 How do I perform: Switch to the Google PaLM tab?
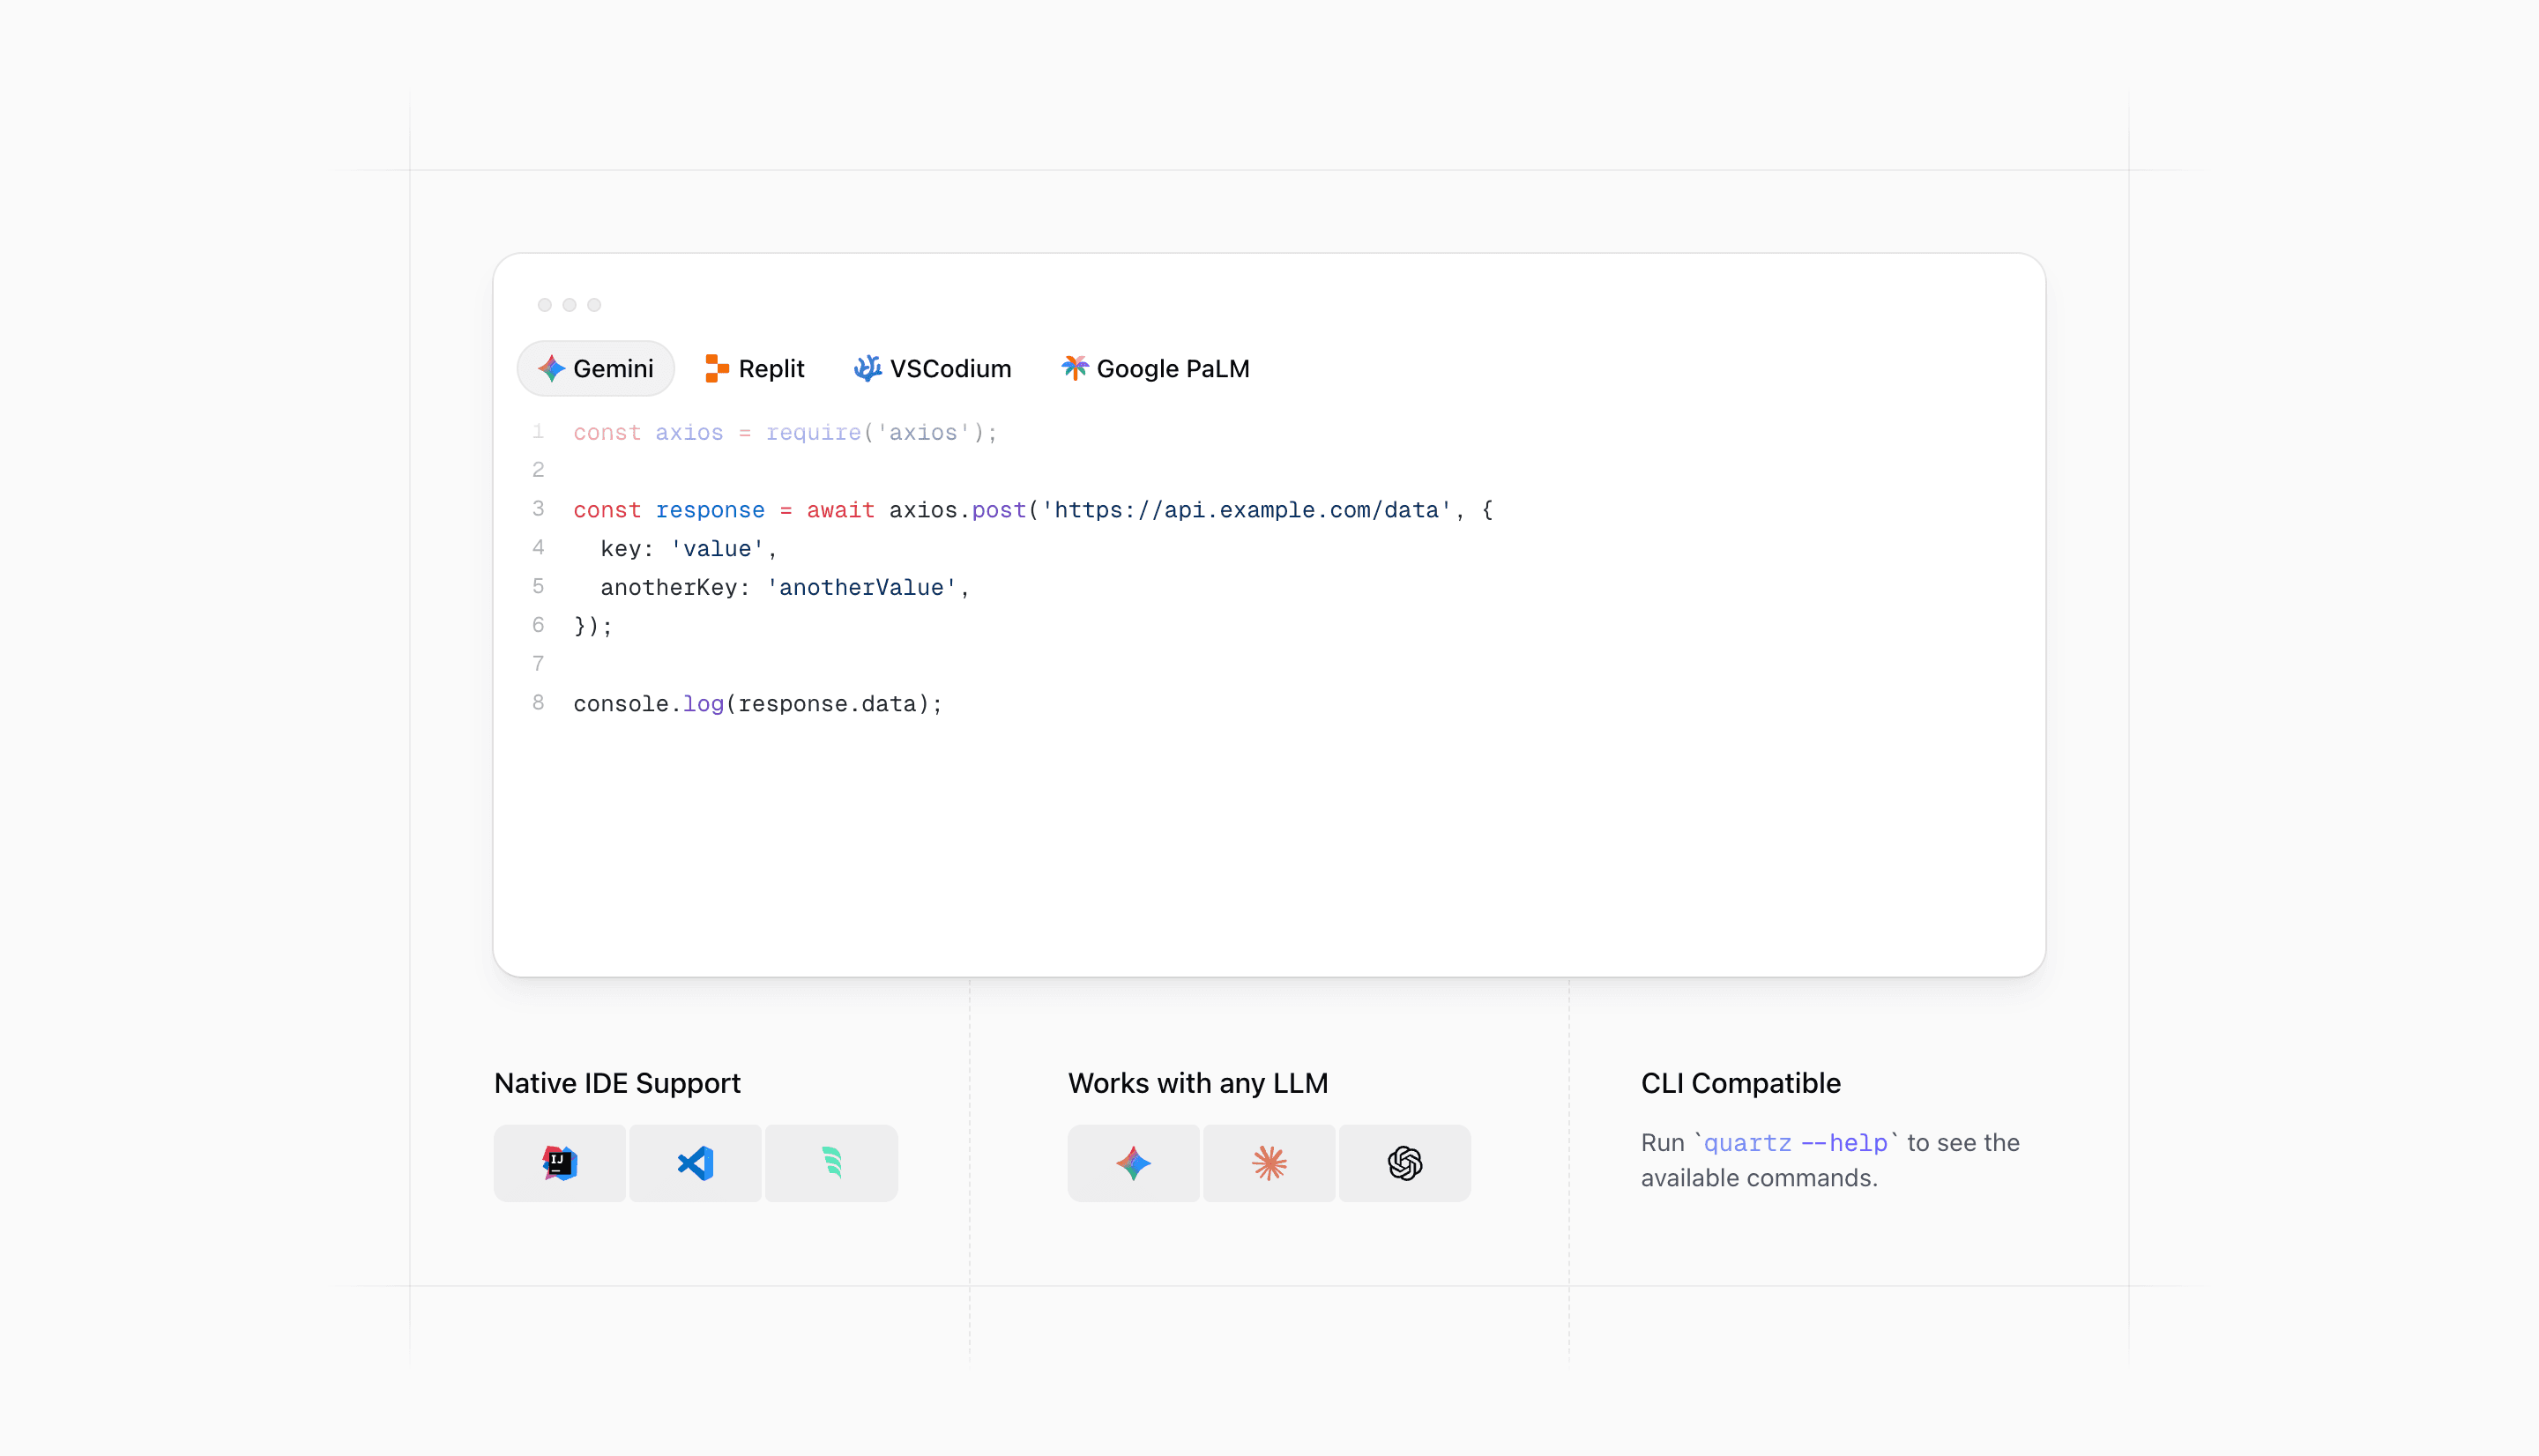coord(1155,368)
